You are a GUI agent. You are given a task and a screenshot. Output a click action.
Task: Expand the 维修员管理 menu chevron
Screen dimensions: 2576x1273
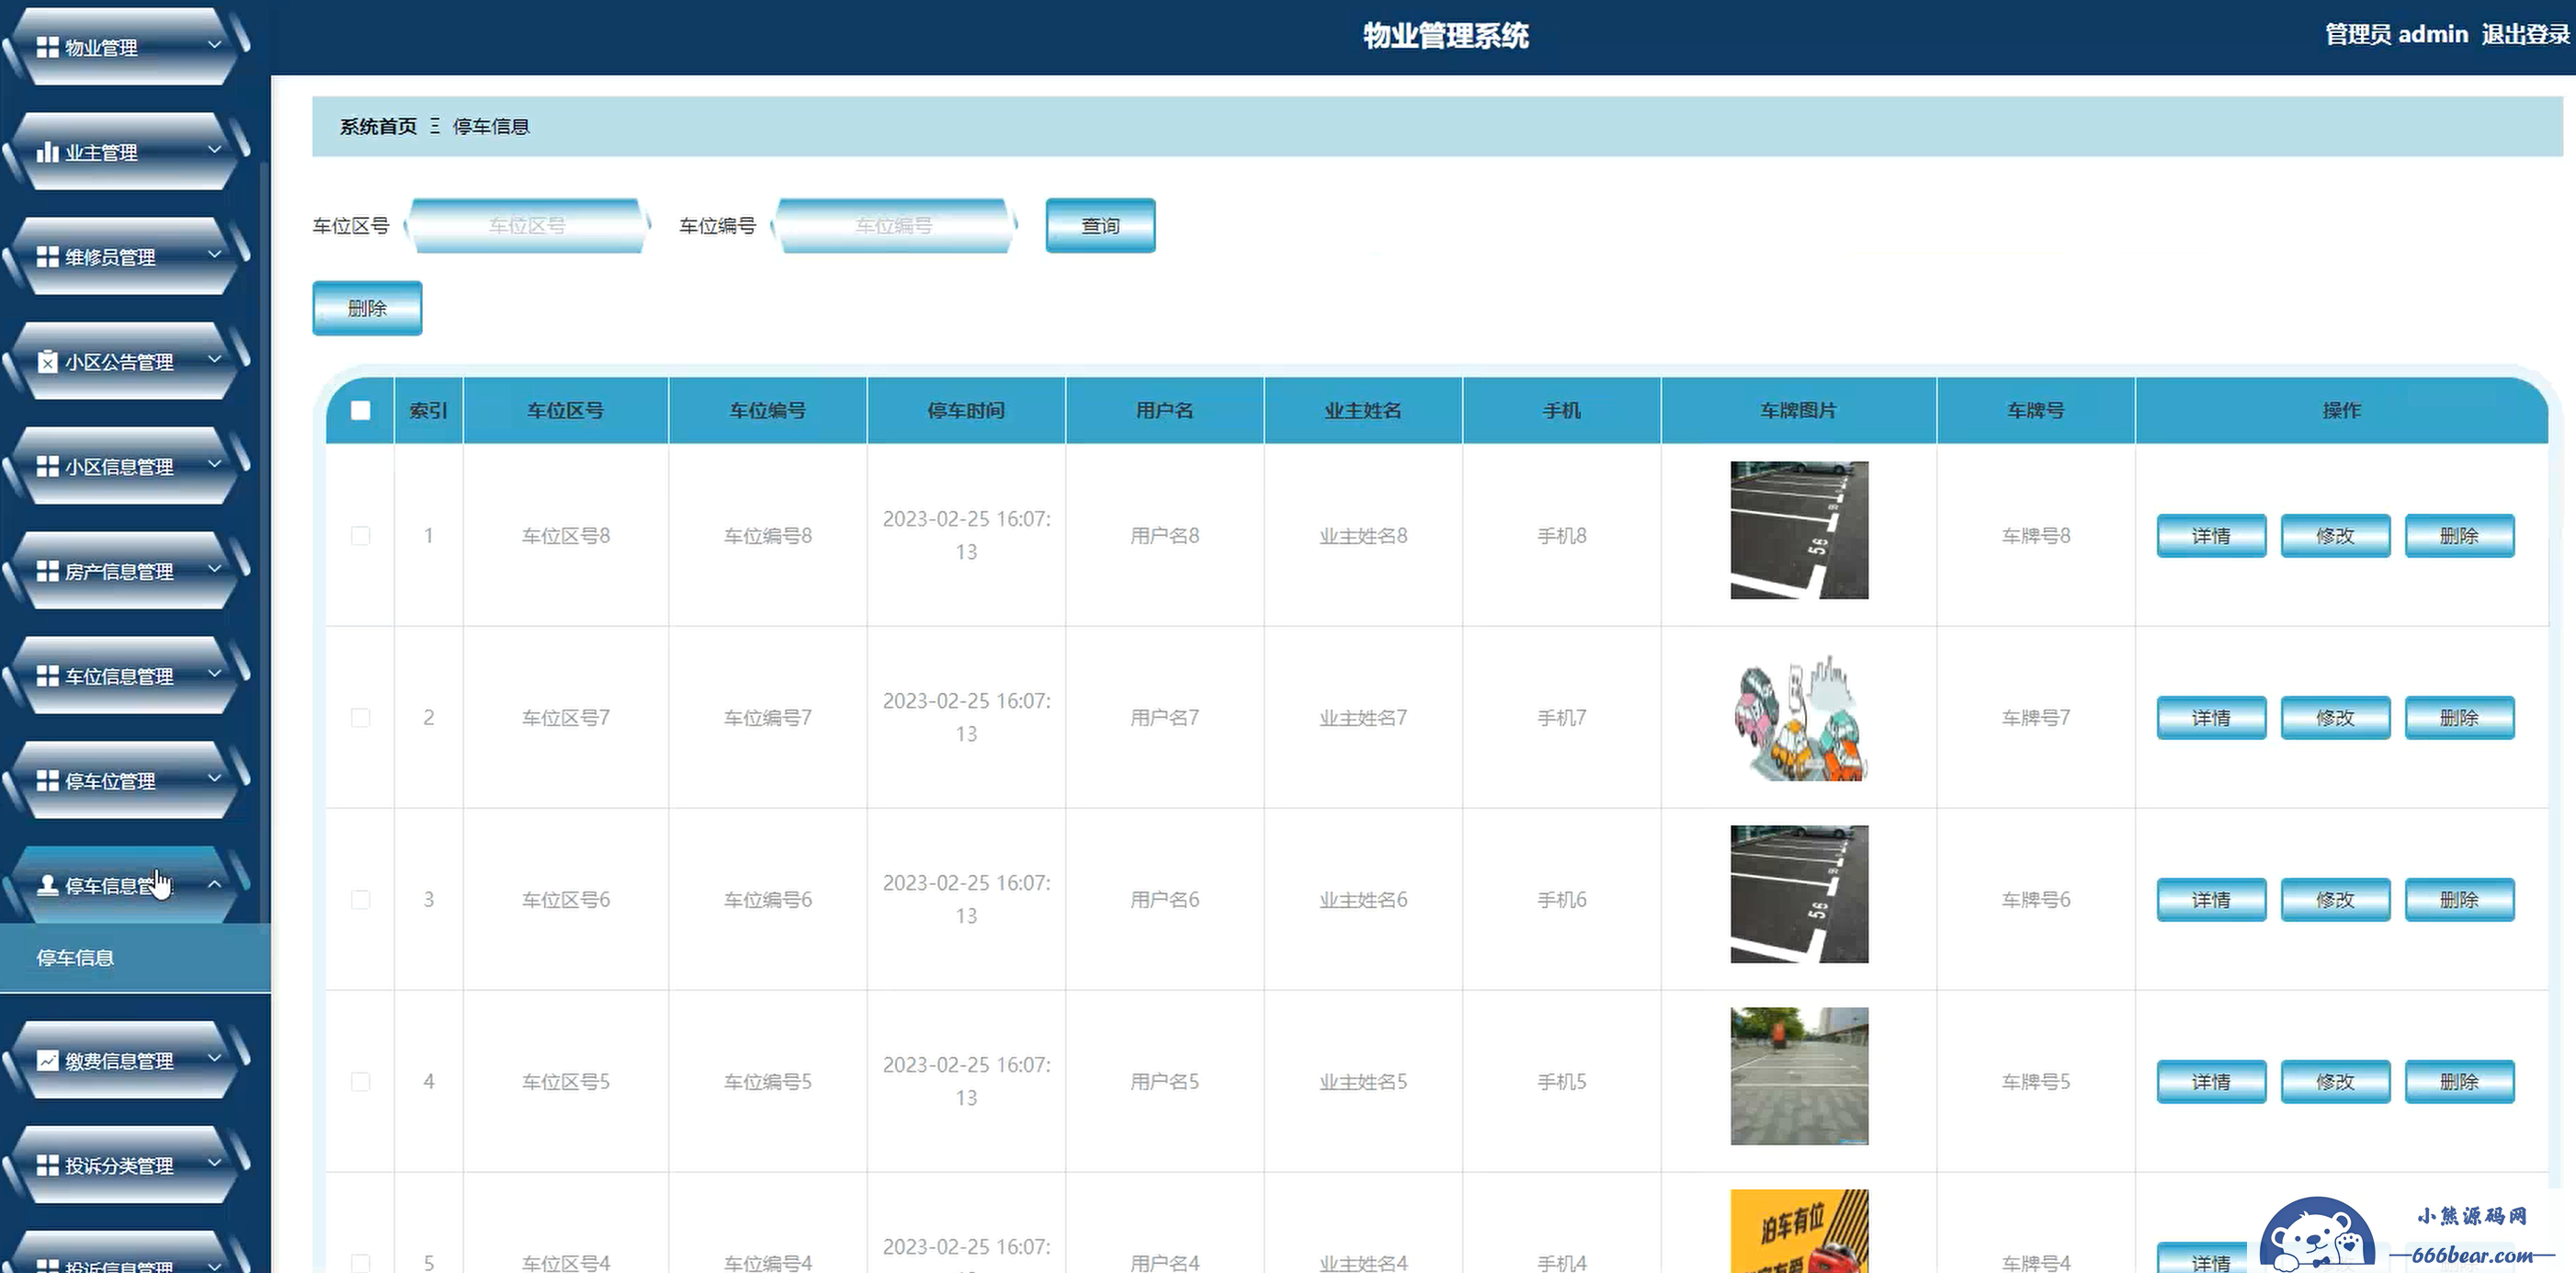click(214, 255)
